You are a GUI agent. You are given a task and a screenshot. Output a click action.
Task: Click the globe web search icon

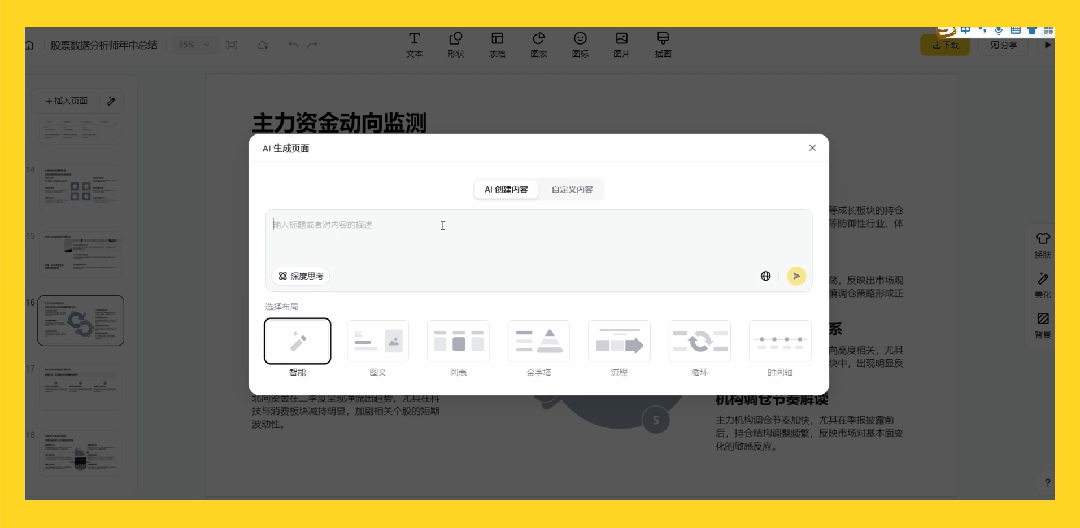coord(766,276)
